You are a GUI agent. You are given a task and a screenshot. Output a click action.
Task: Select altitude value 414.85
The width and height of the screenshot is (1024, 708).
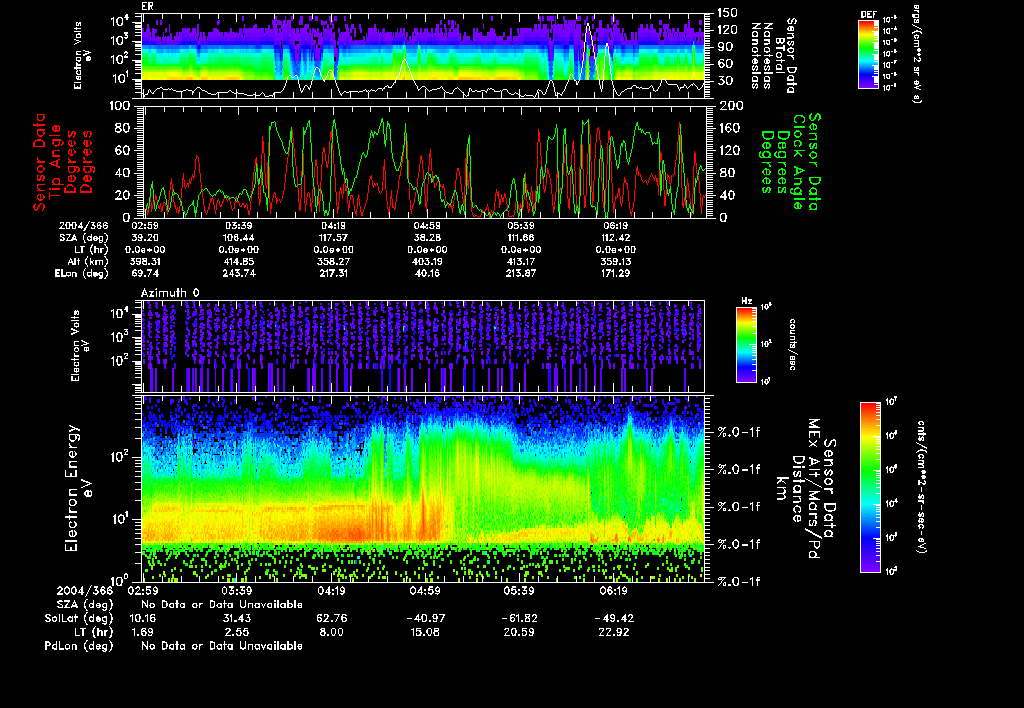(238, 261)
